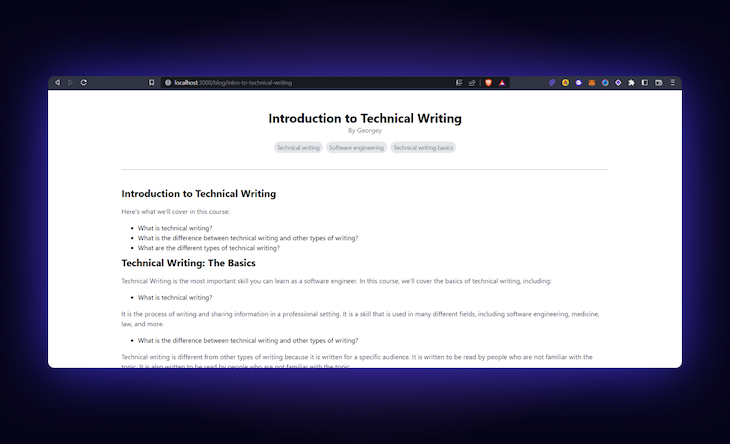Image resolution: width=730 pixels, height=444 pixels.
Task: Click 'Here's what we'll cover in this course:'
Action: [176, 211]
